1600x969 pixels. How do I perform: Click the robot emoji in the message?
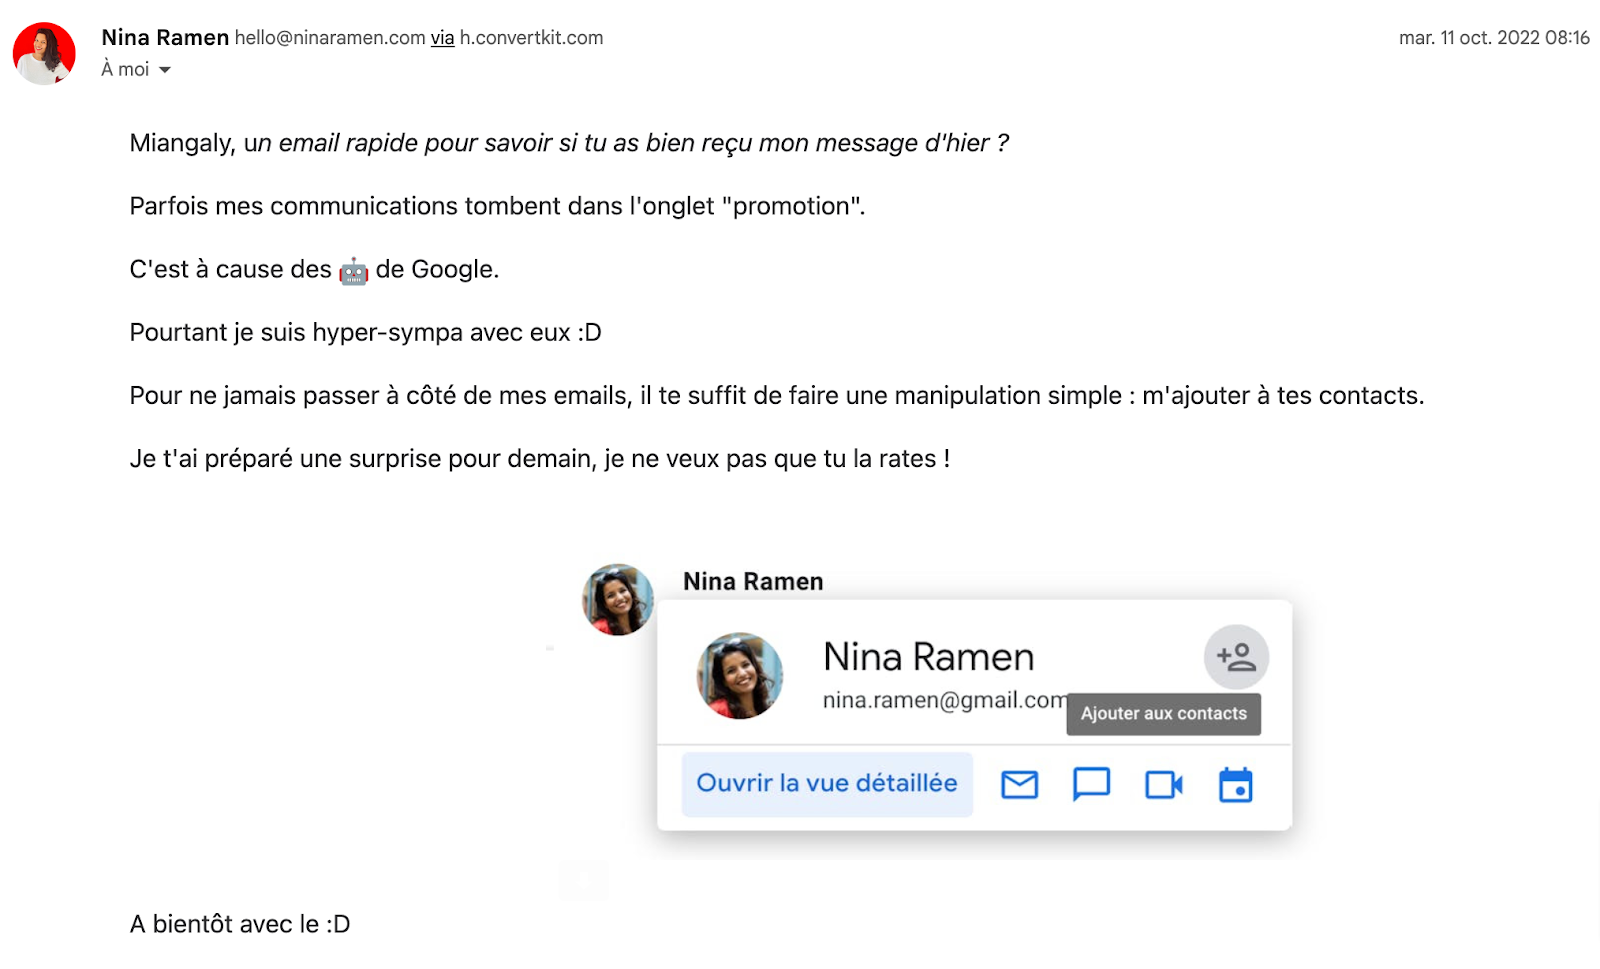[x=353, y=271]
